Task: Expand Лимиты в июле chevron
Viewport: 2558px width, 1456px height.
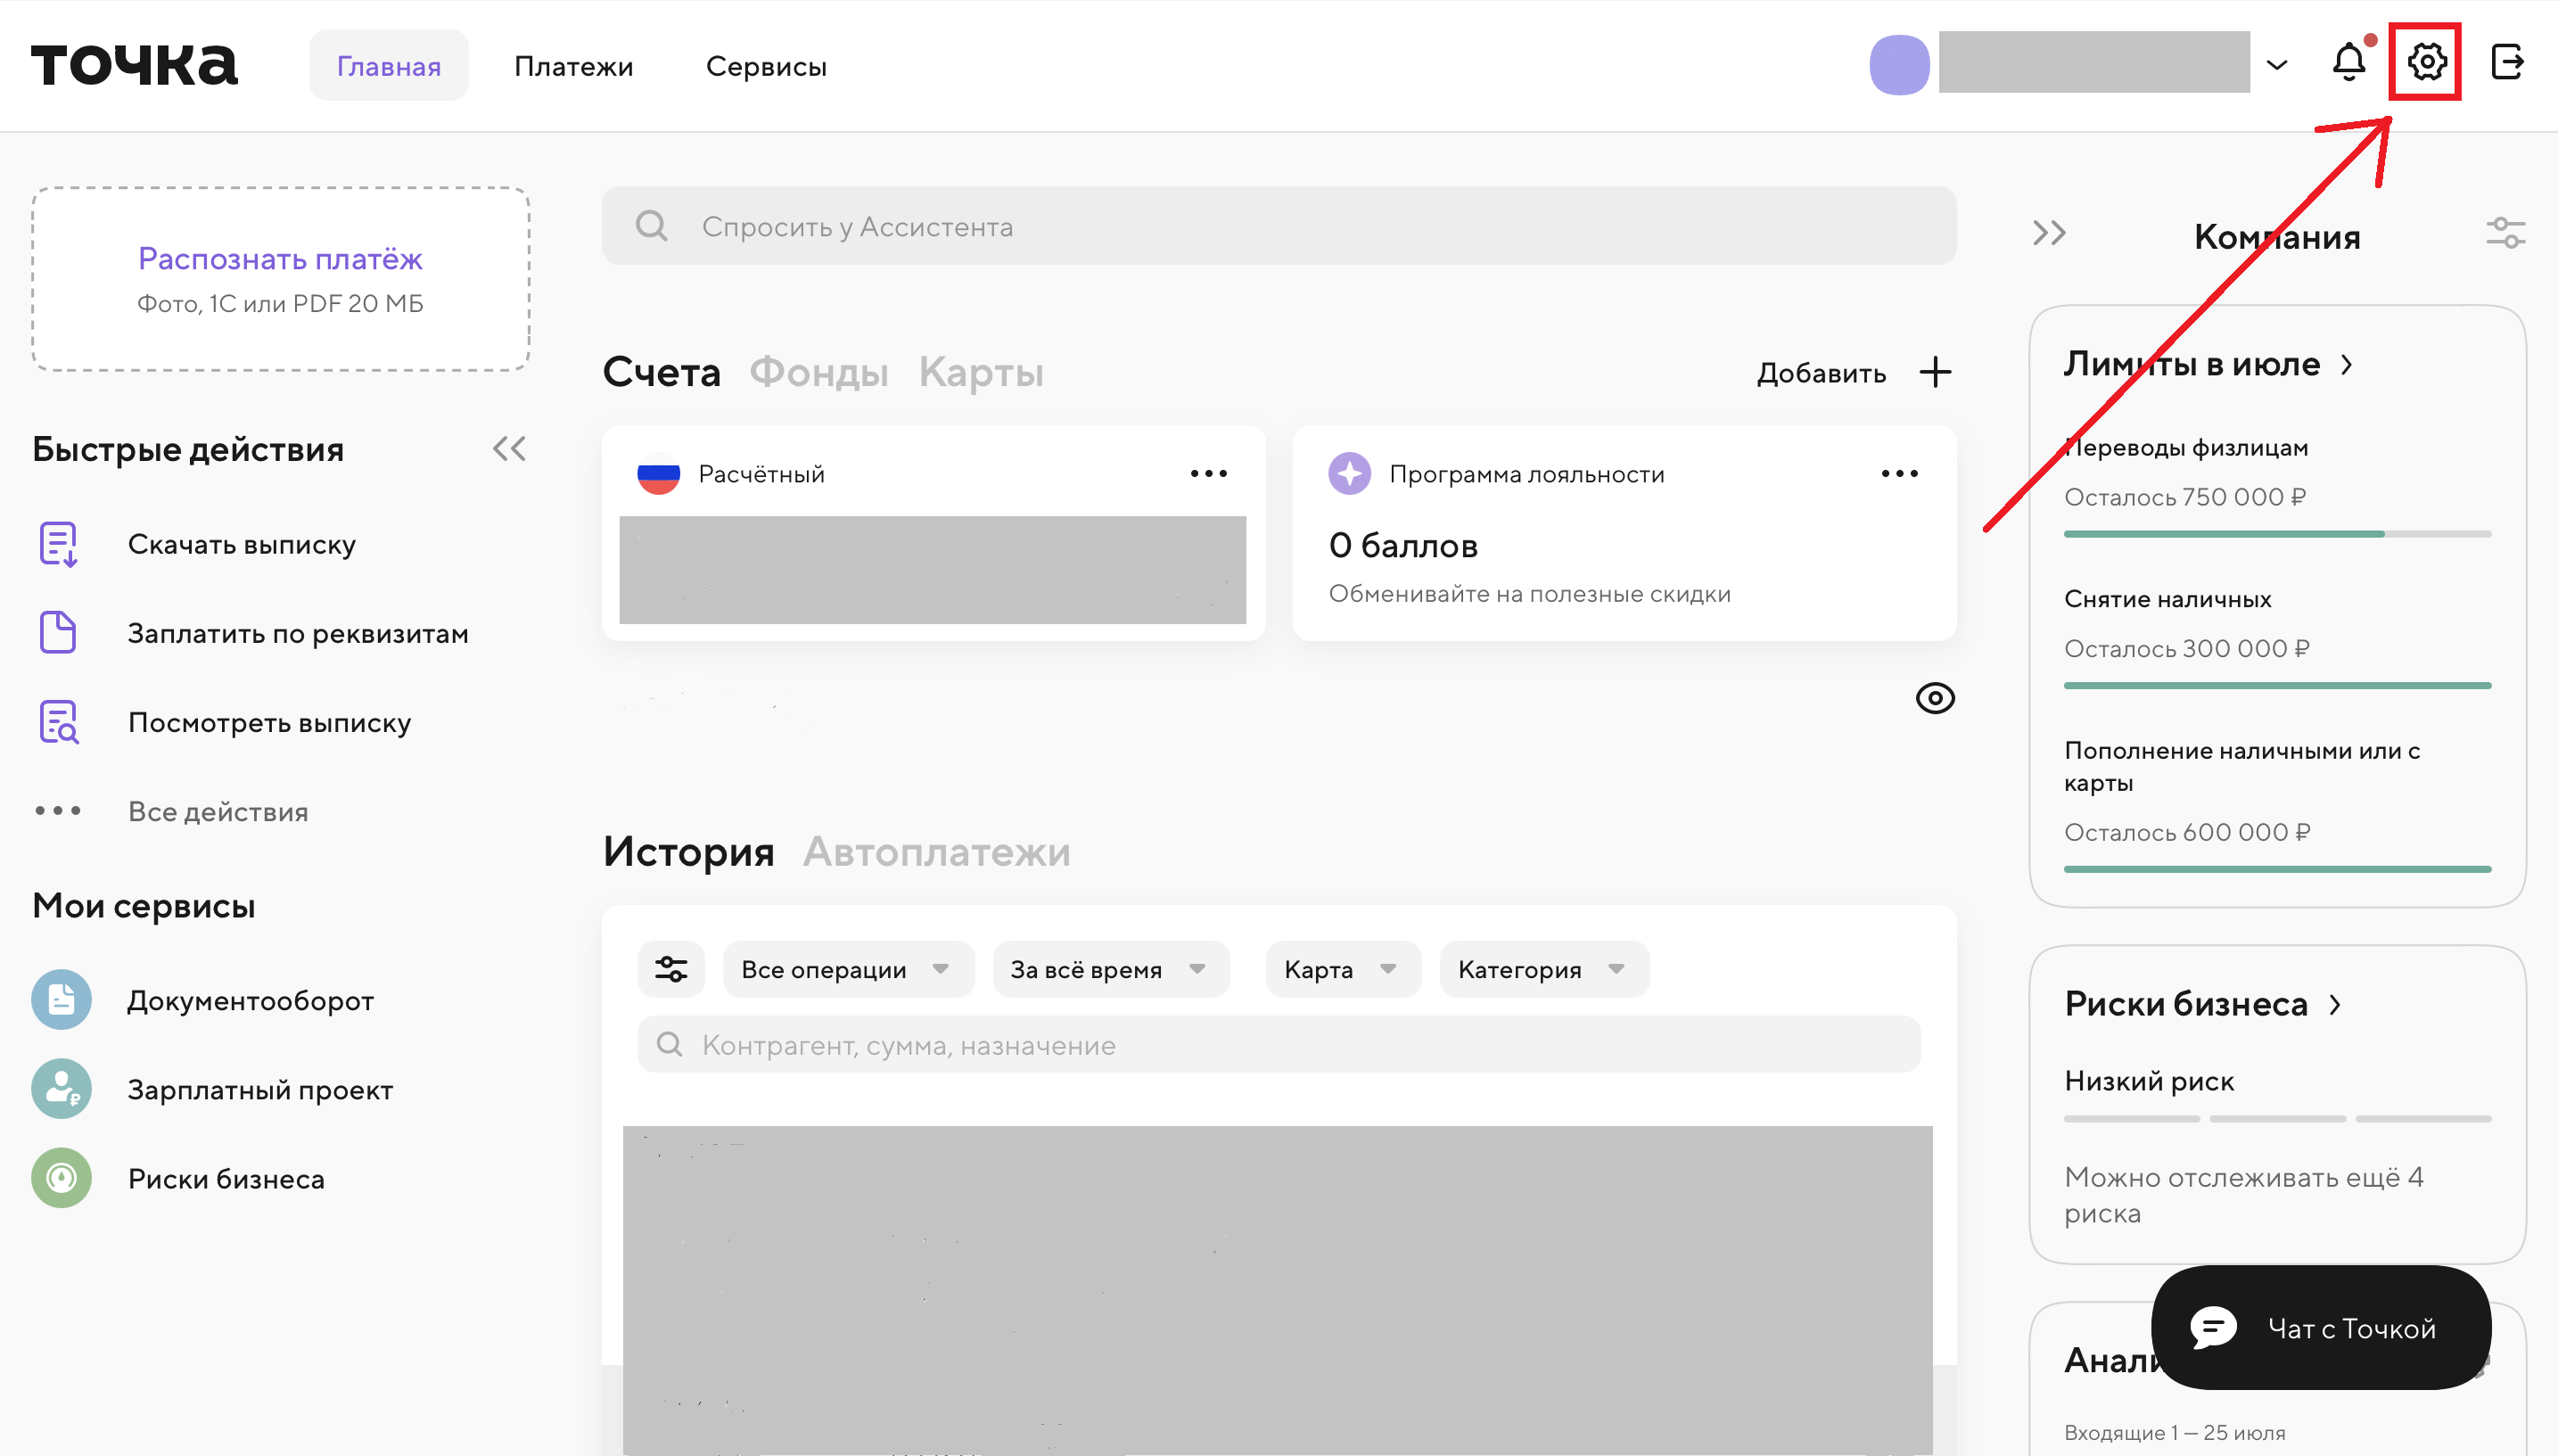Action: pos(2346,365)
